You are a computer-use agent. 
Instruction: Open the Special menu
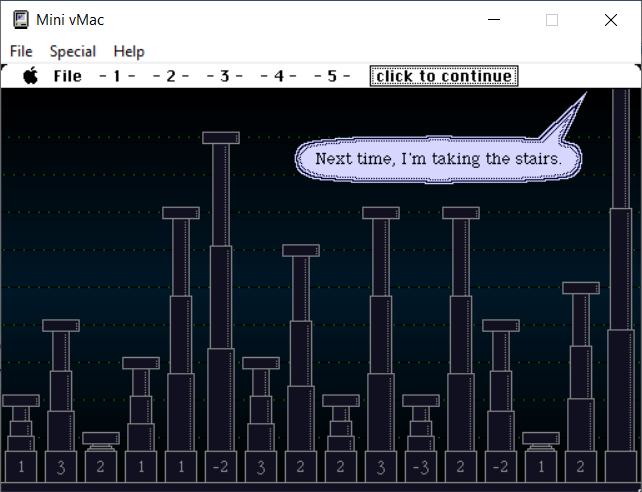(x=72, y=52)
